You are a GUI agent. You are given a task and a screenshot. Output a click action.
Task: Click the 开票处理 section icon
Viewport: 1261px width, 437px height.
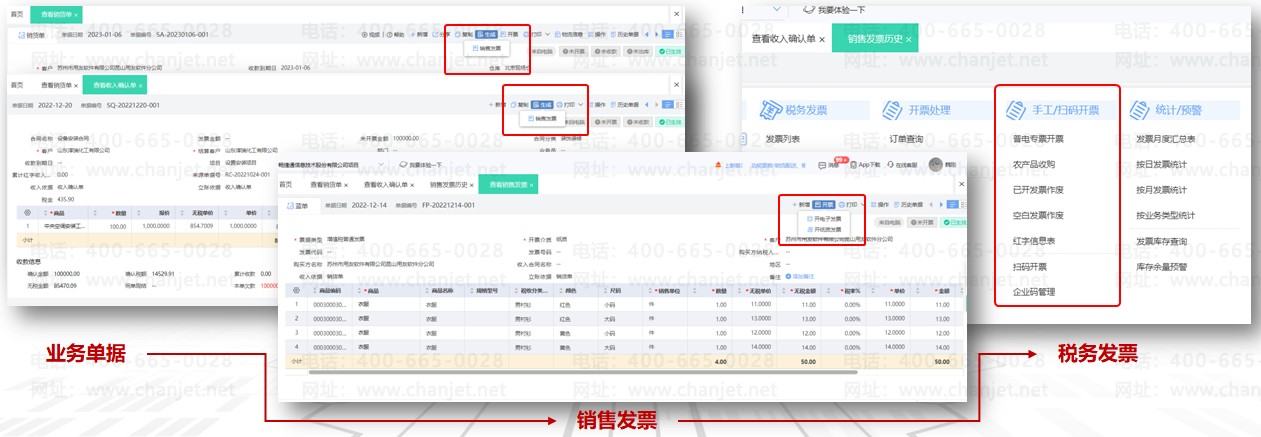pos(893,108)
